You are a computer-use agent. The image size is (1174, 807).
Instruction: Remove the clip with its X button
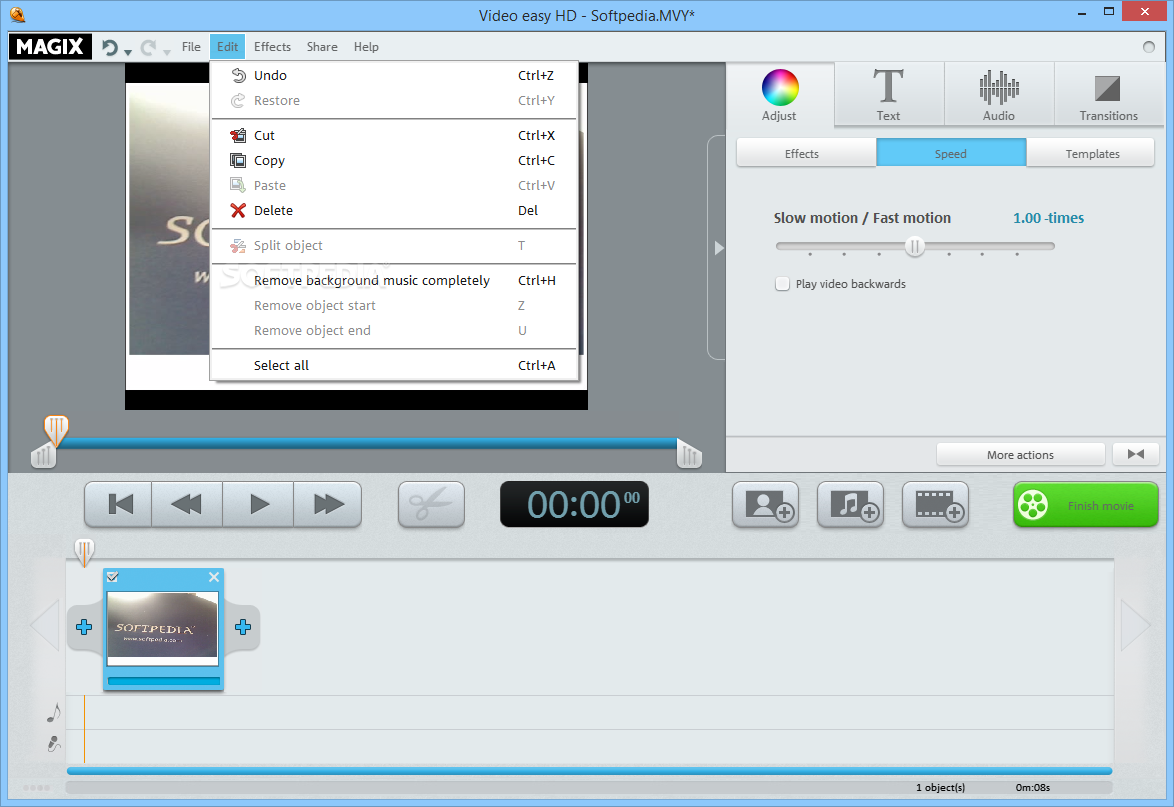pyautogui.click(x=214, y=577)
